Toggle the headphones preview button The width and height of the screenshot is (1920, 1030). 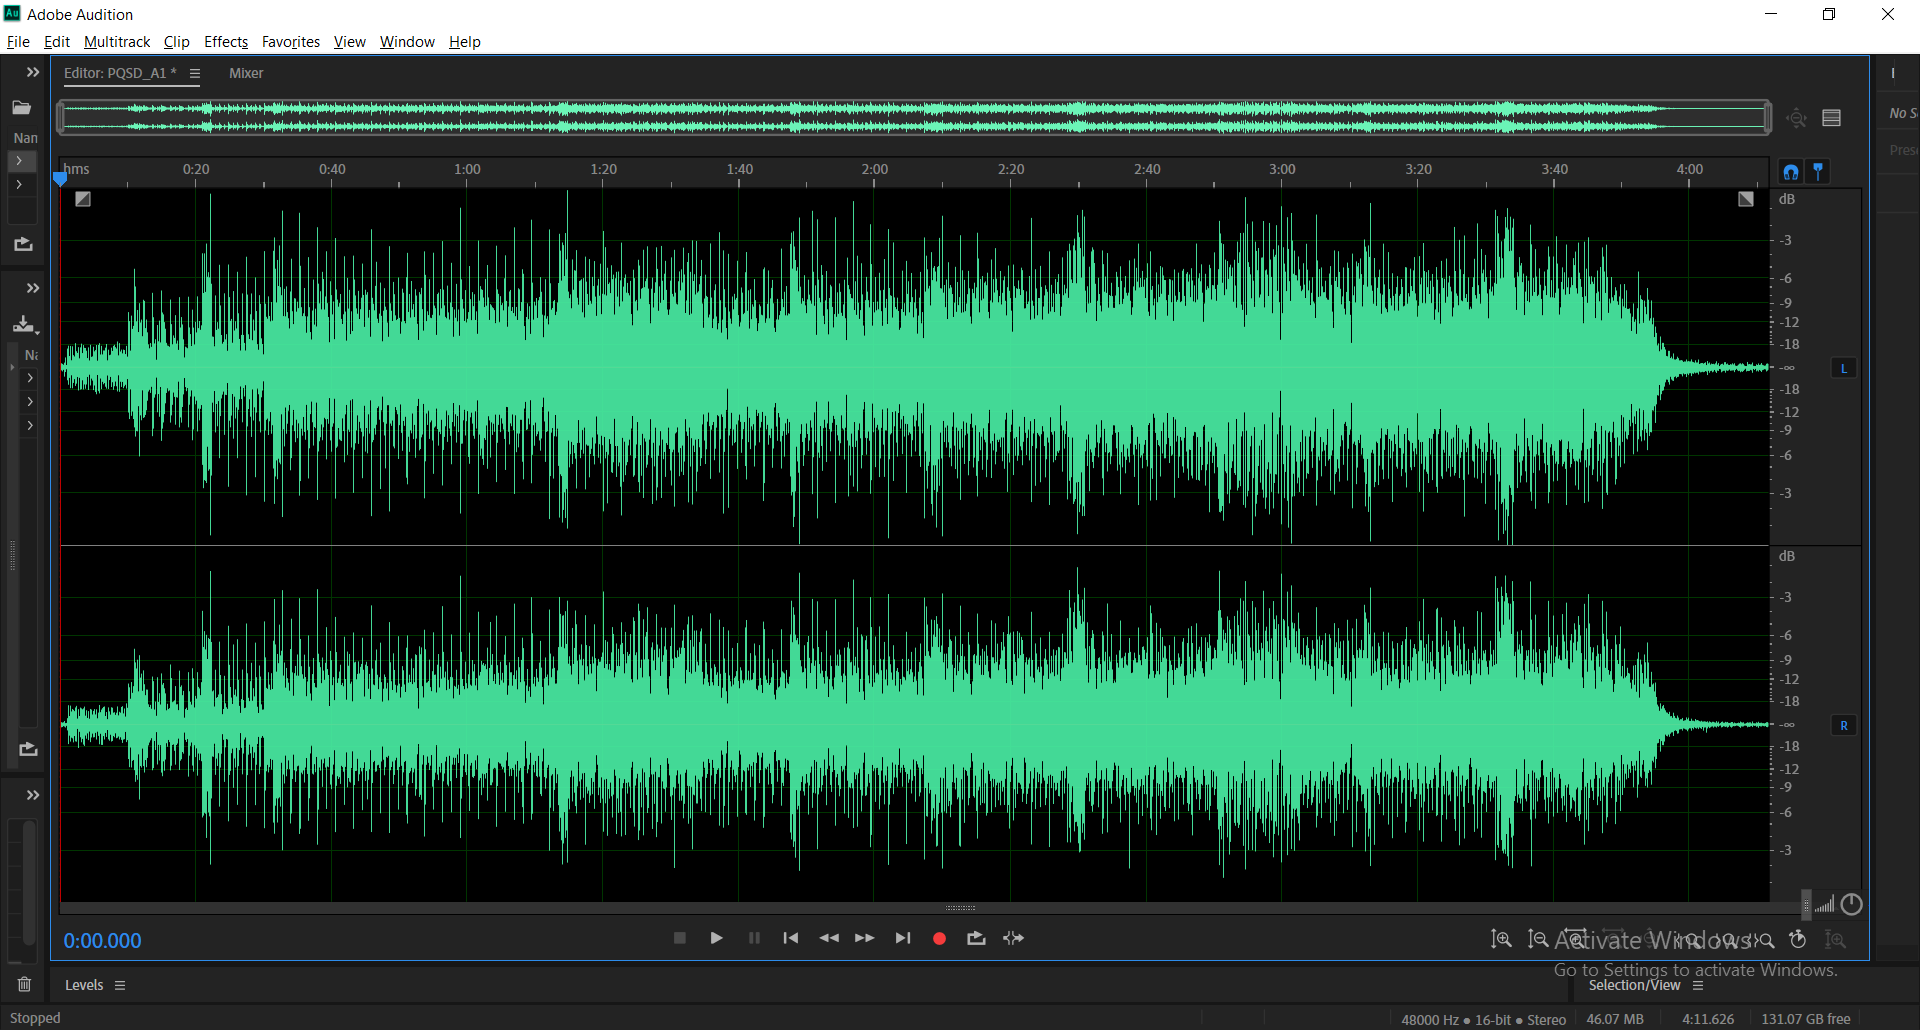(x=1791, y=171)
